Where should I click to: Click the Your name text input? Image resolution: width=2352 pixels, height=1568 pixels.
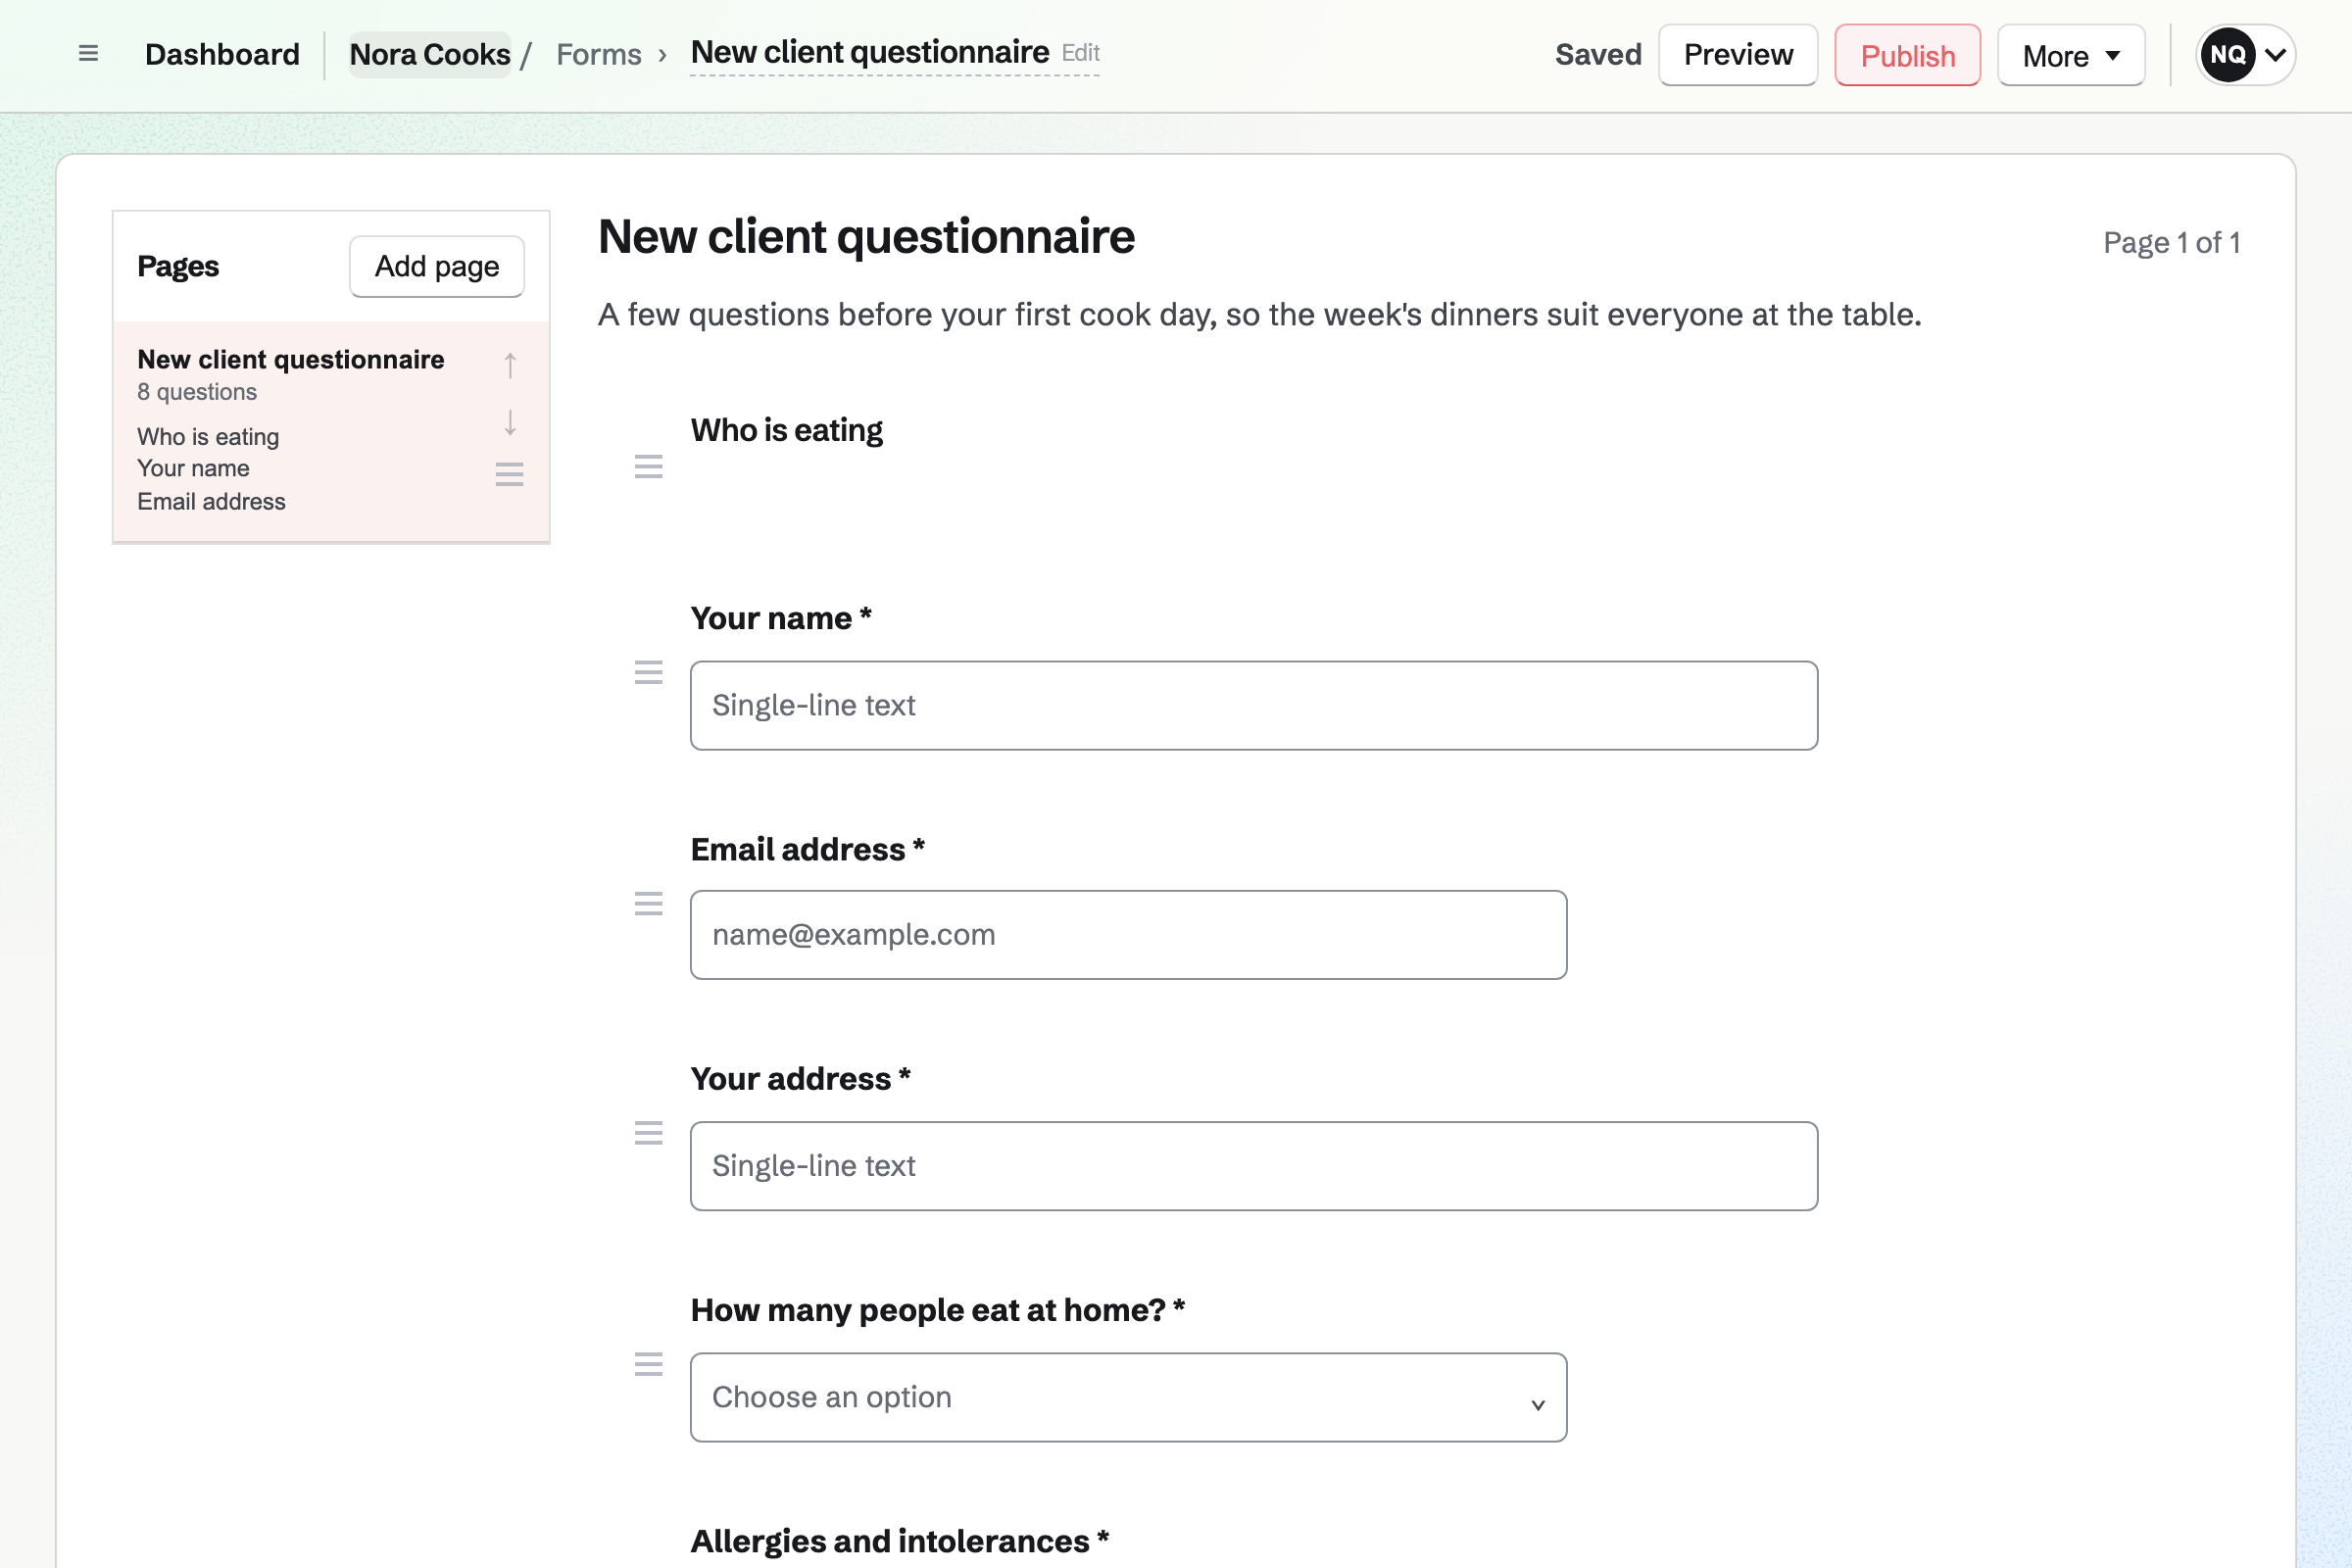(1254, 705)
